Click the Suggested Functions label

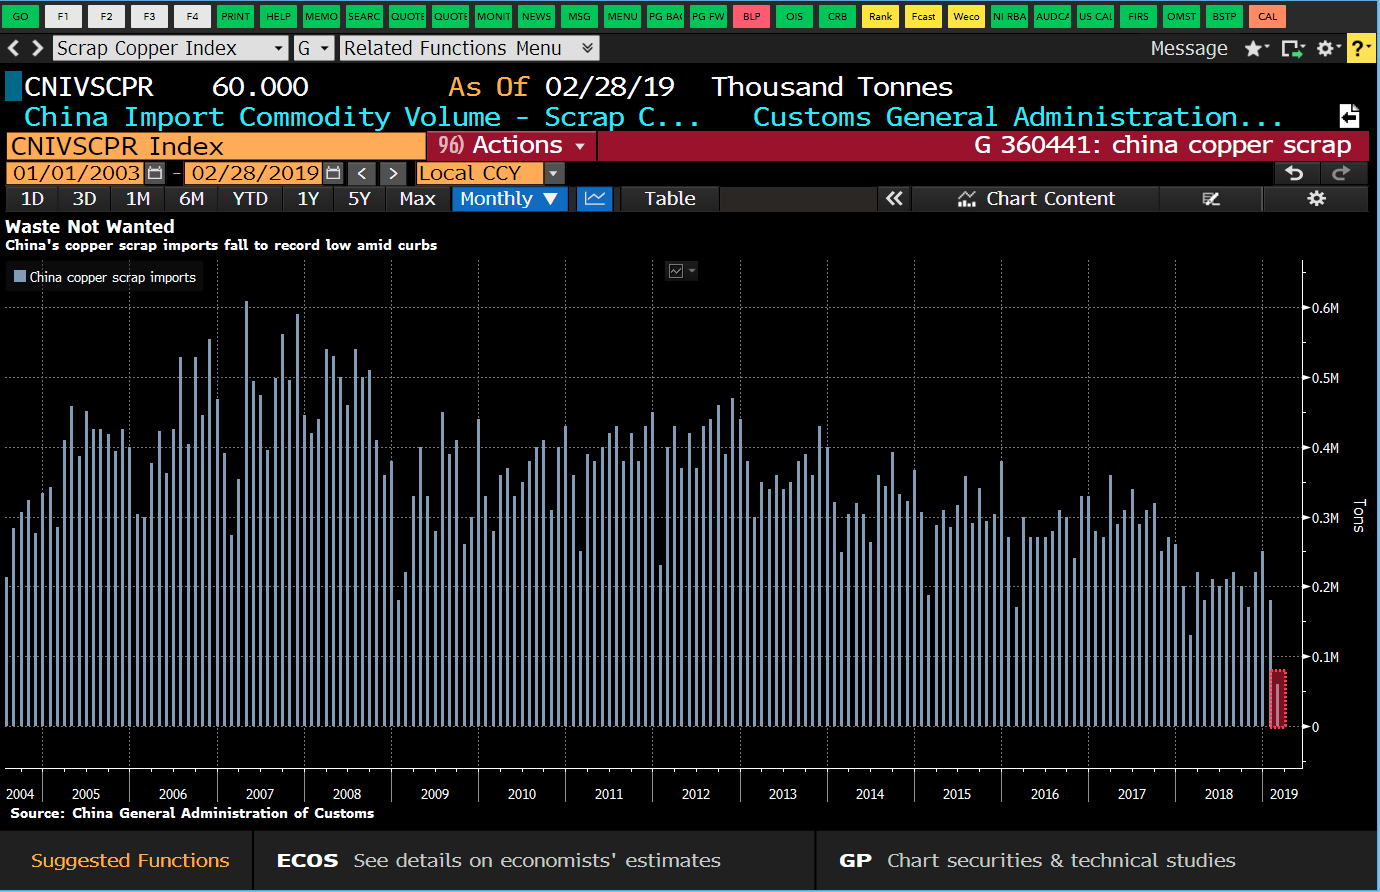[x=130, y=861]
